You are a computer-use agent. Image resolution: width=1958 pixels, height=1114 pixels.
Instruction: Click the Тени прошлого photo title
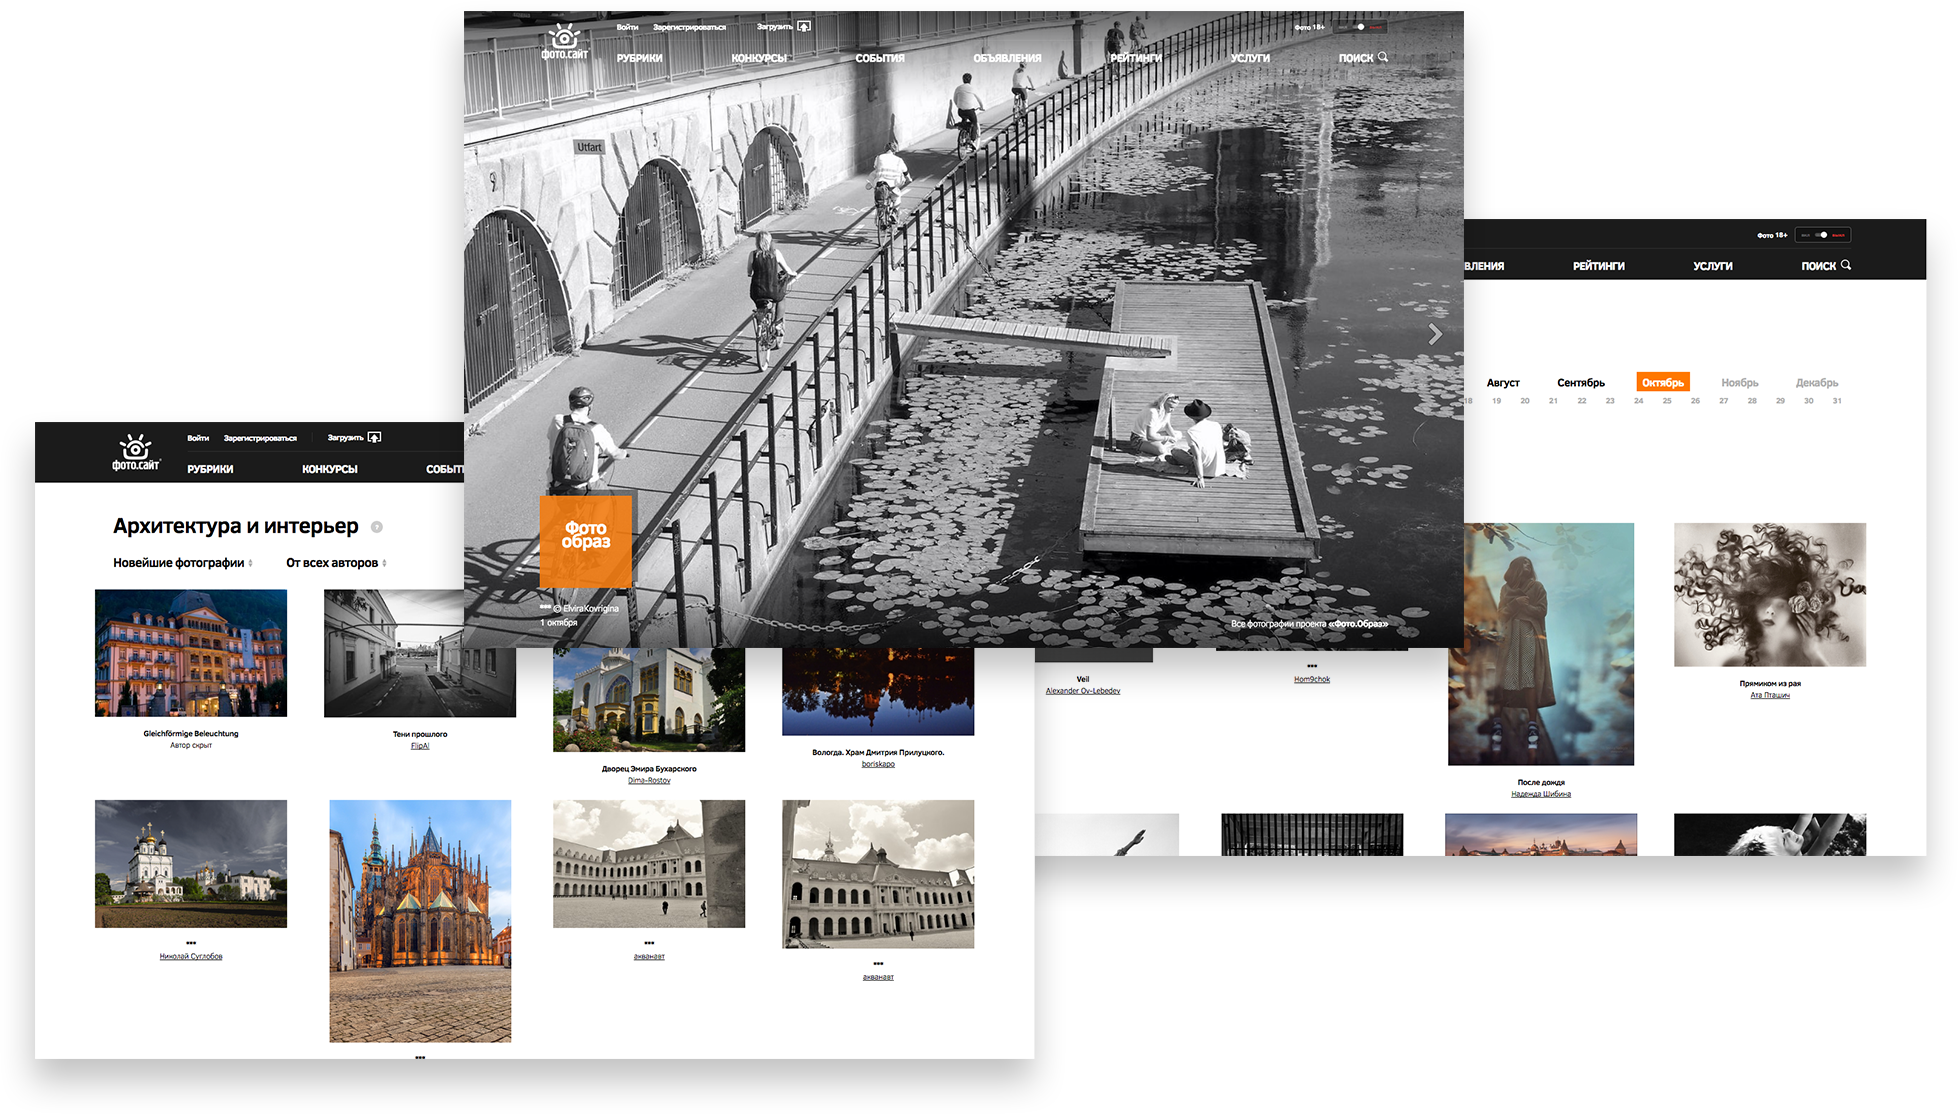point(420,734)
